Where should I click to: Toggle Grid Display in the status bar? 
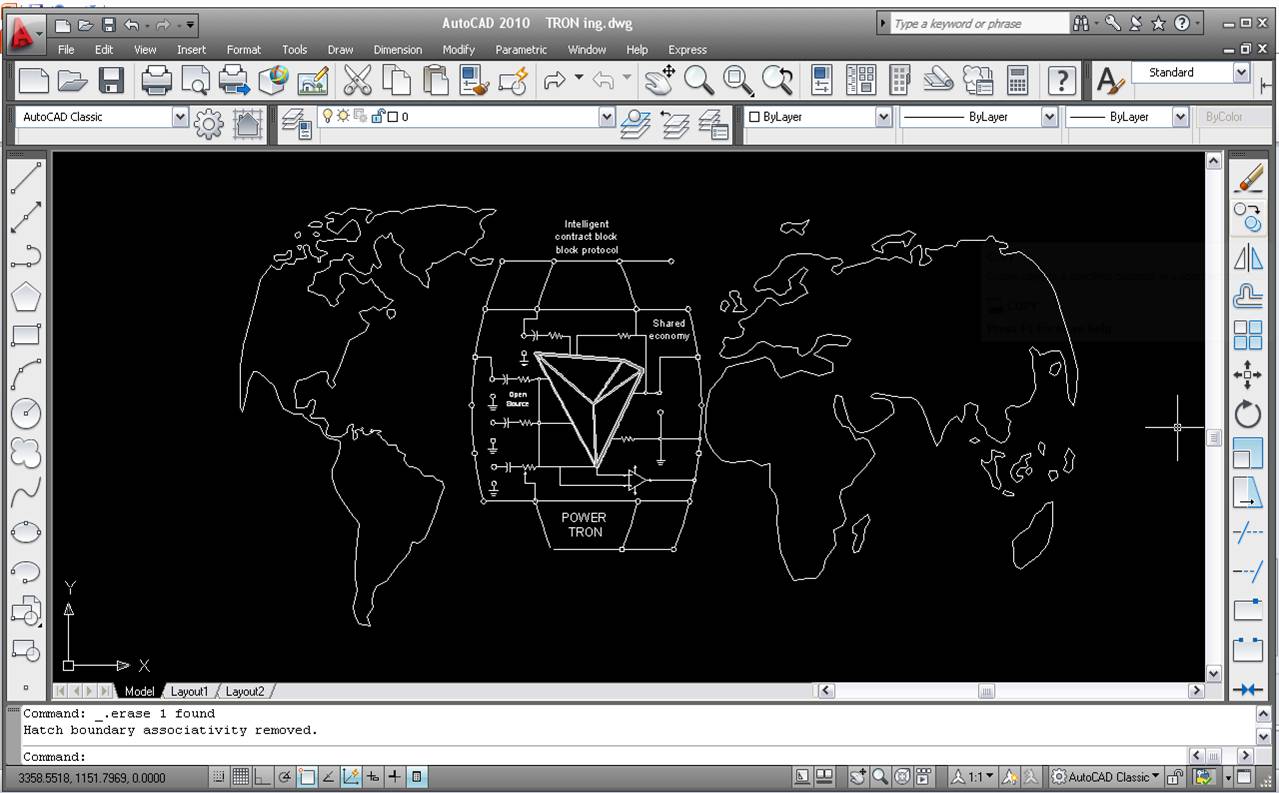click(x=240, y=777)
